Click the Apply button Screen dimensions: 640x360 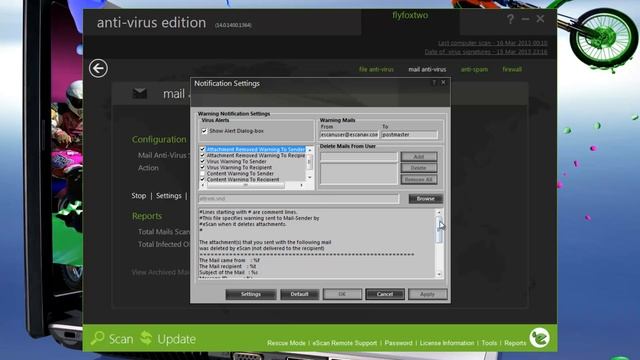pos(427,294)
